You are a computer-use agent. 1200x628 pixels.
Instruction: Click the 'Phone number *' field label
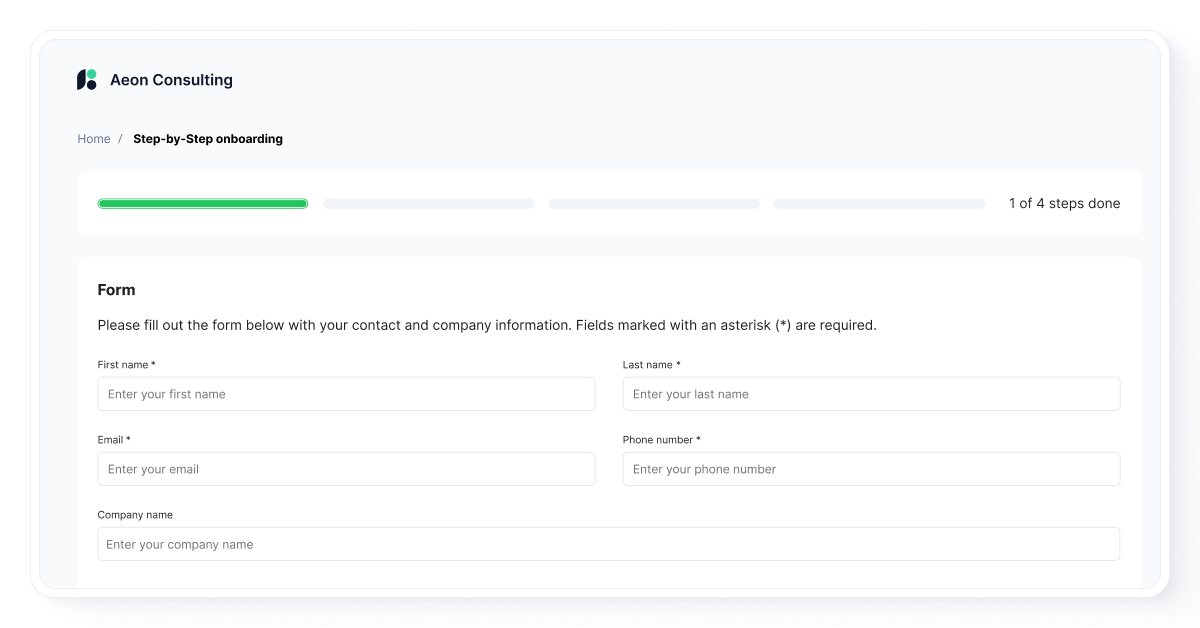point(663,439)
